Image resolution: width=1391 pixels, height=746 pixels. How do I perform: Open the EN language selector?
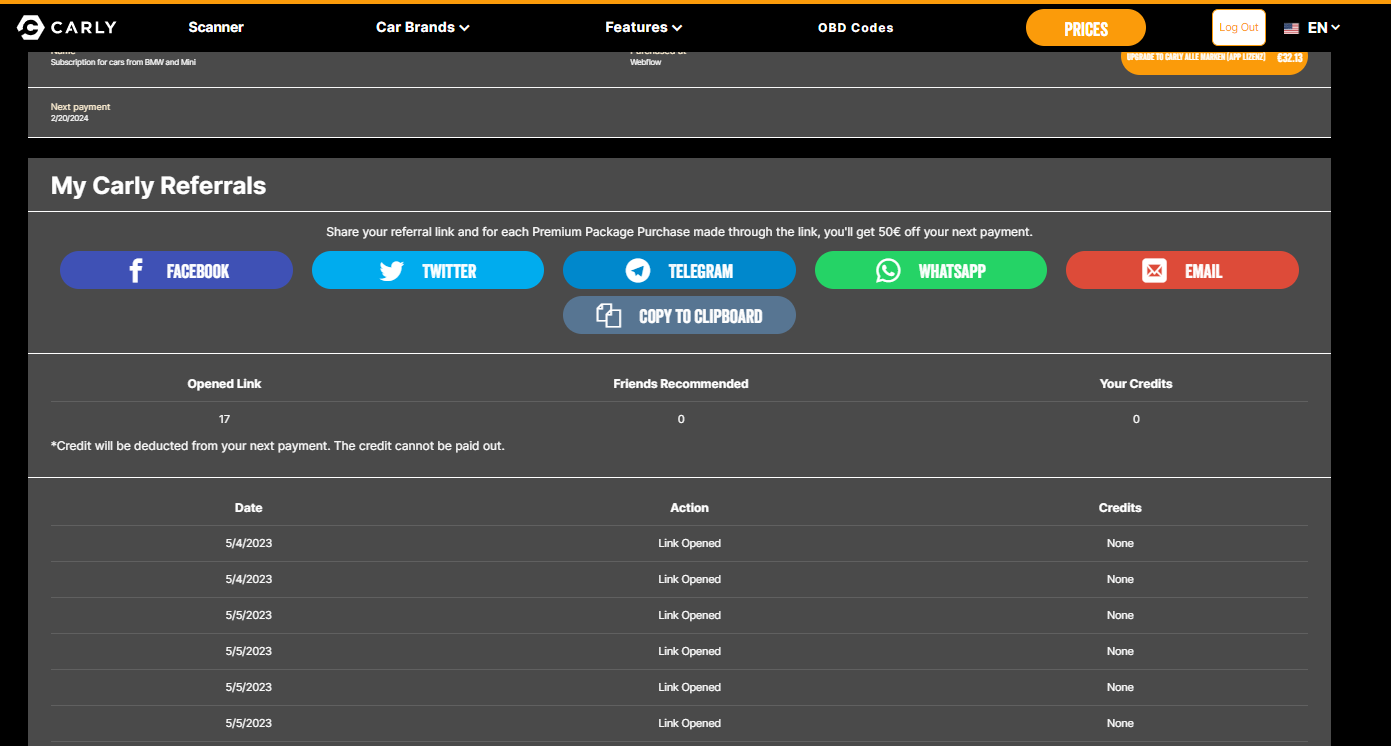click(1324, 28)
